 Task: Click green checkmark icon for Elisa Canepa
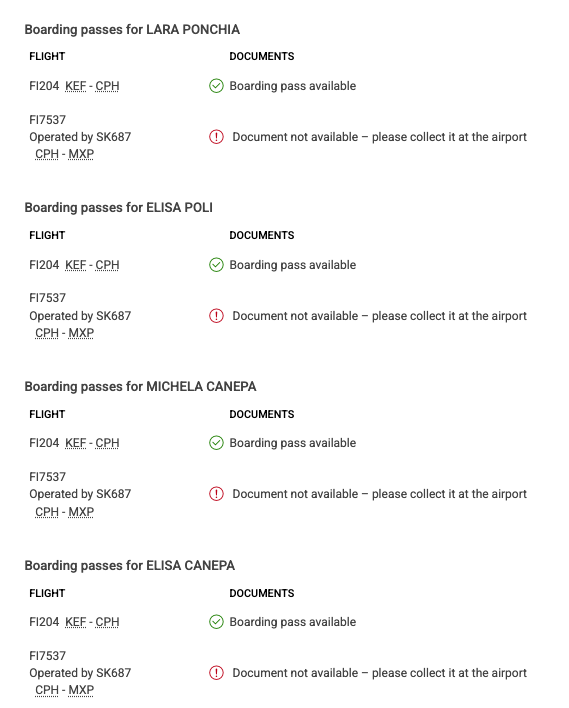(x=216, y=622)
